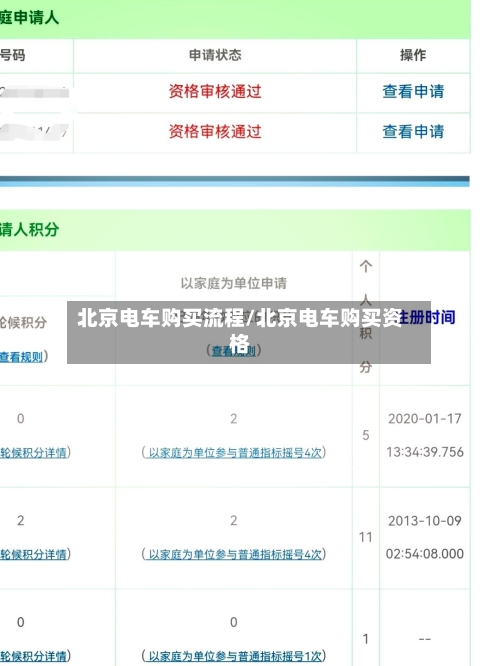Image resolution: width=500 pixels, height=666 pixels.
Task: Click the 申请状态 column header
Action: coord(215,55)
